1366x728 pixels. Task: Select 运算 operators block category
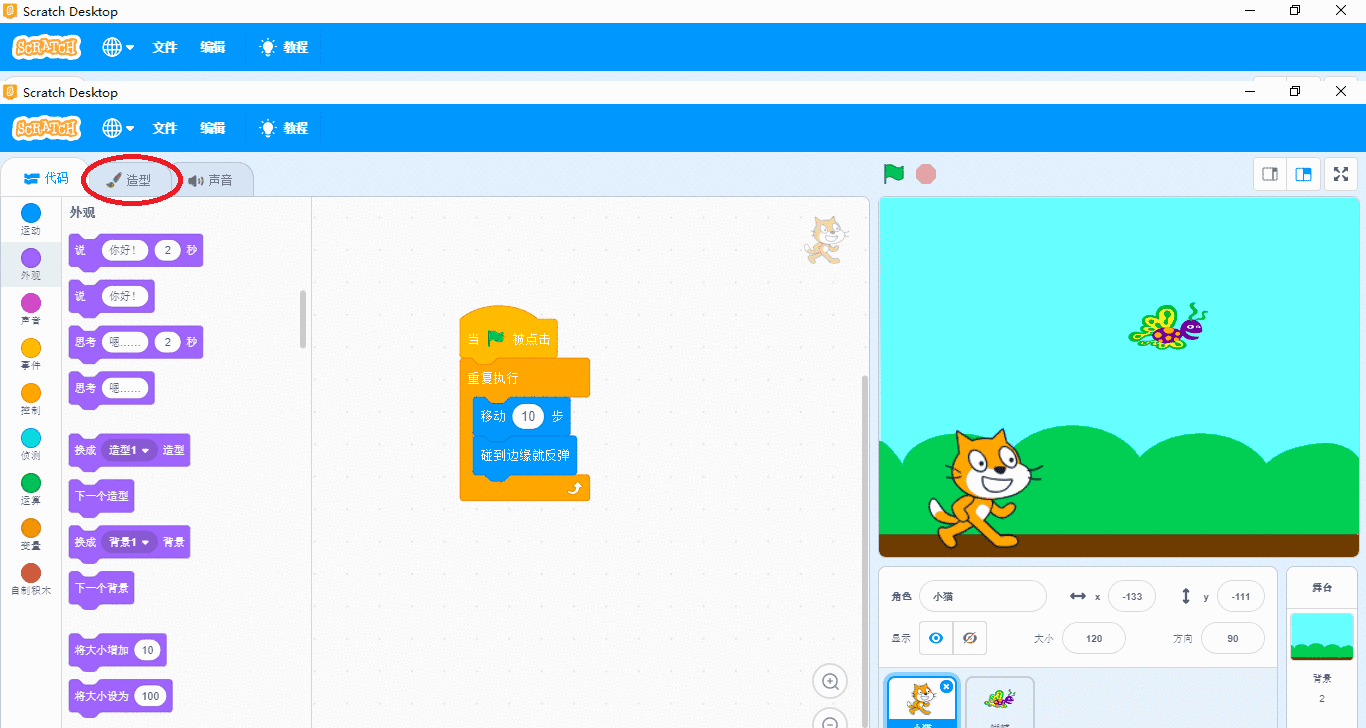pos(31,489)
